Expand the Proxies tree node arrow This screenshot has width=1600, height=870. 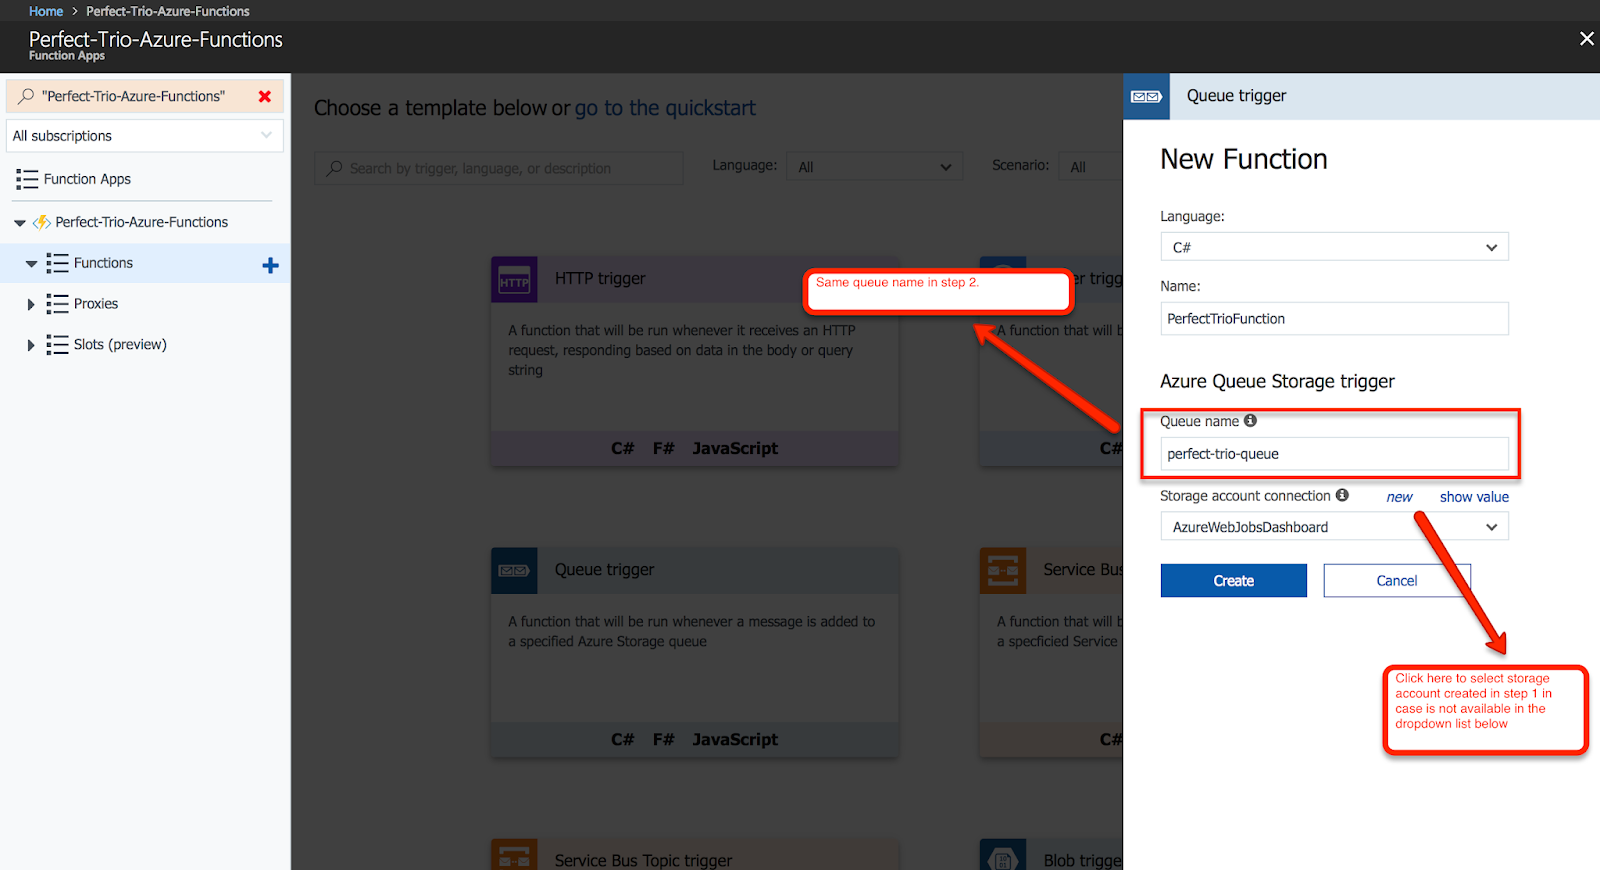[x=31, y=304]
